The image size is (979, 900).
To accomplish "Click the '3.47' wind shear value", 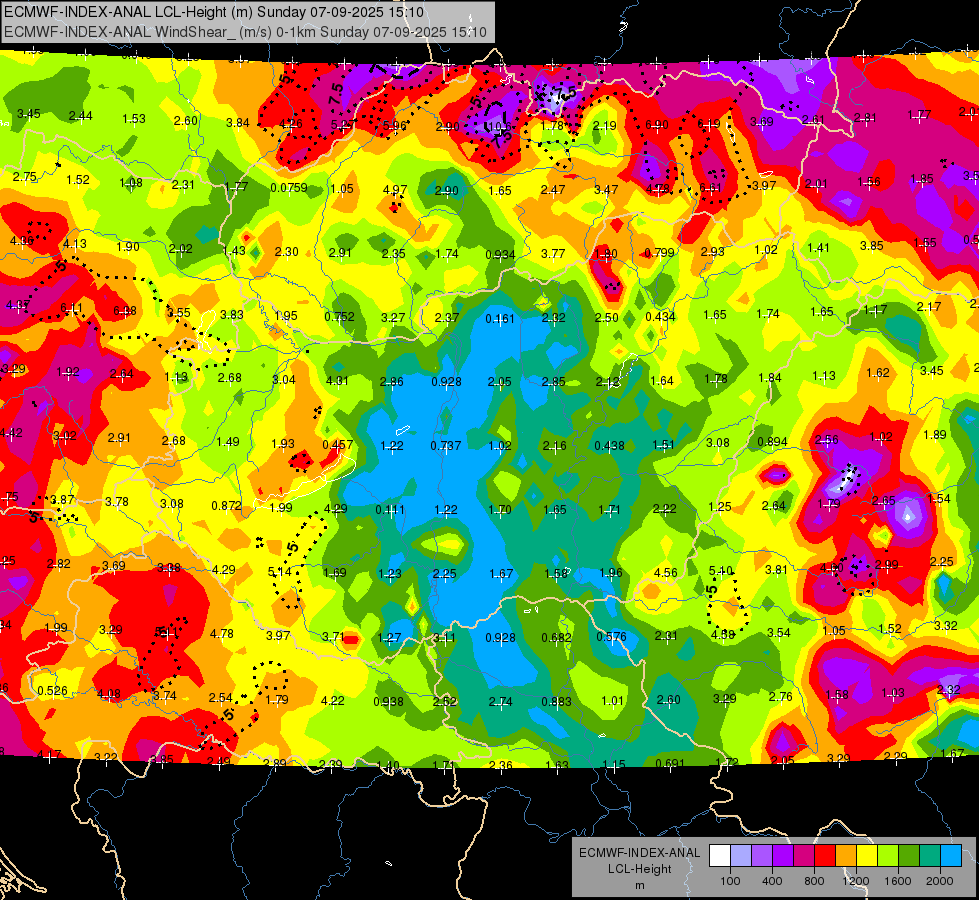I will (606, 189).
